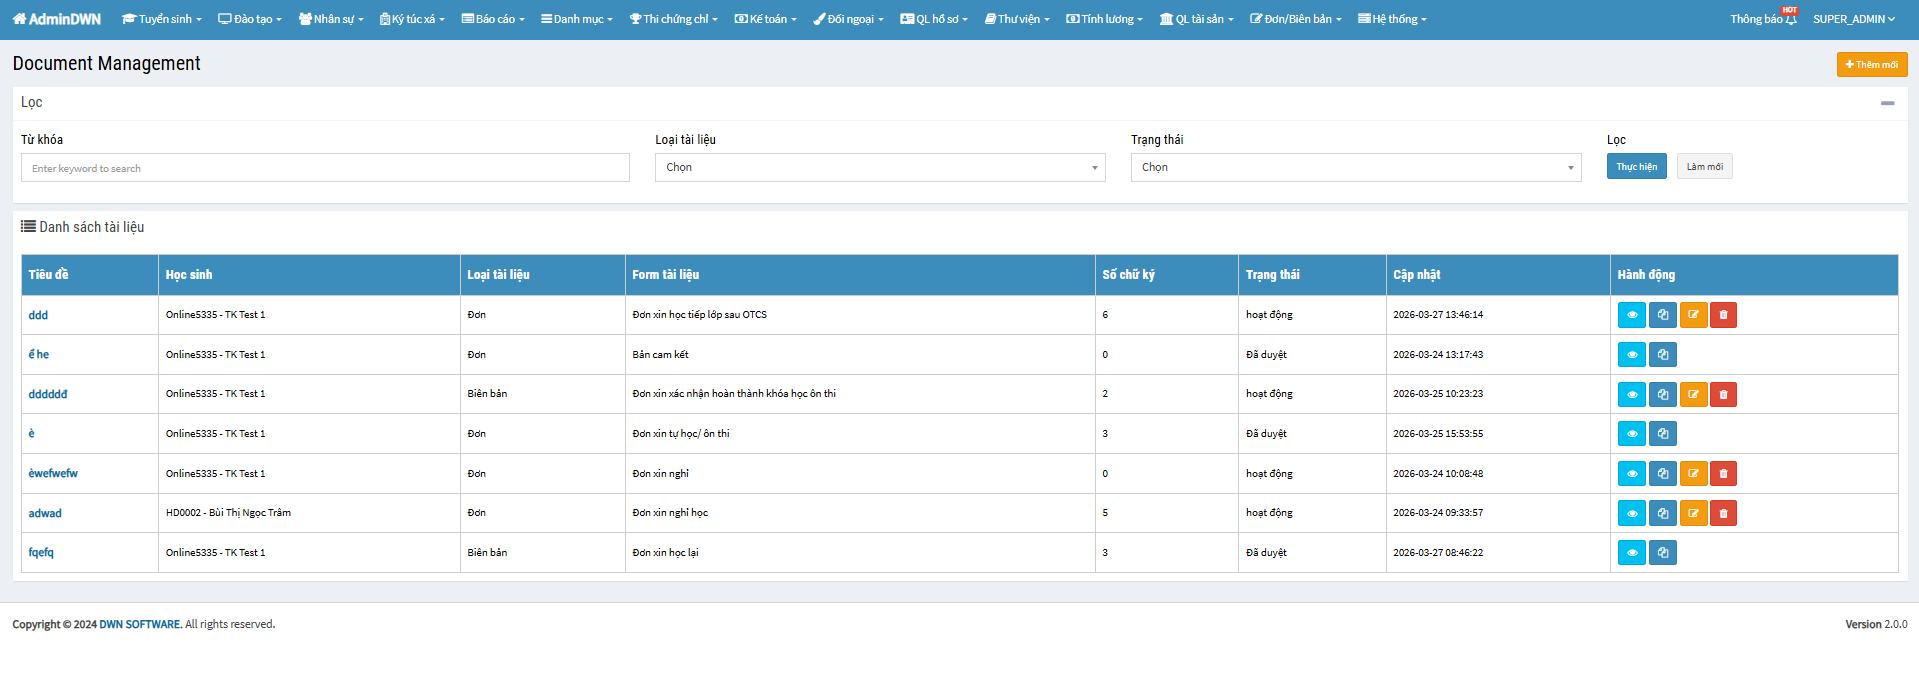Focus the 'Từ khóa' keyword search field

point(325,168)
